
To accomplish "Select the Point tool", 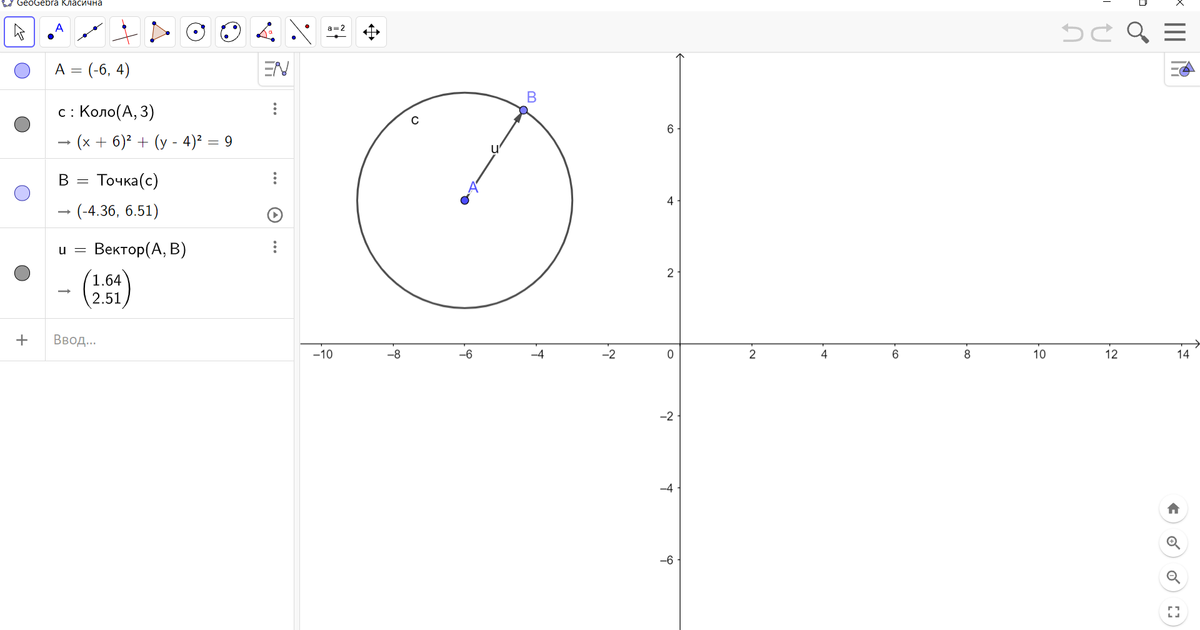I will (55, 31).
